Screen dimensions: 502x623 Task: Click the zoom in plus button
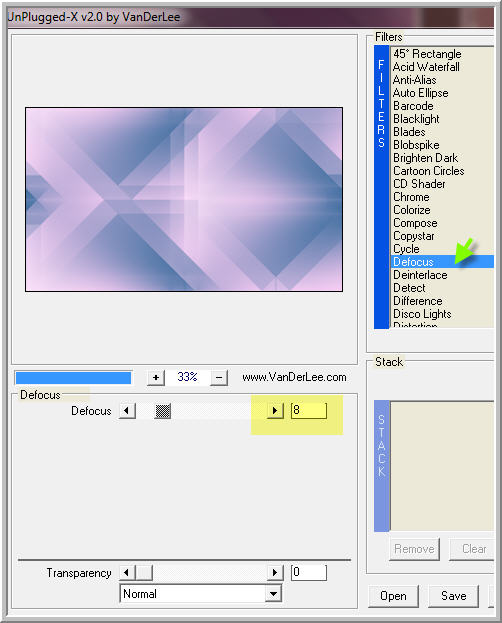coord(156,377)
